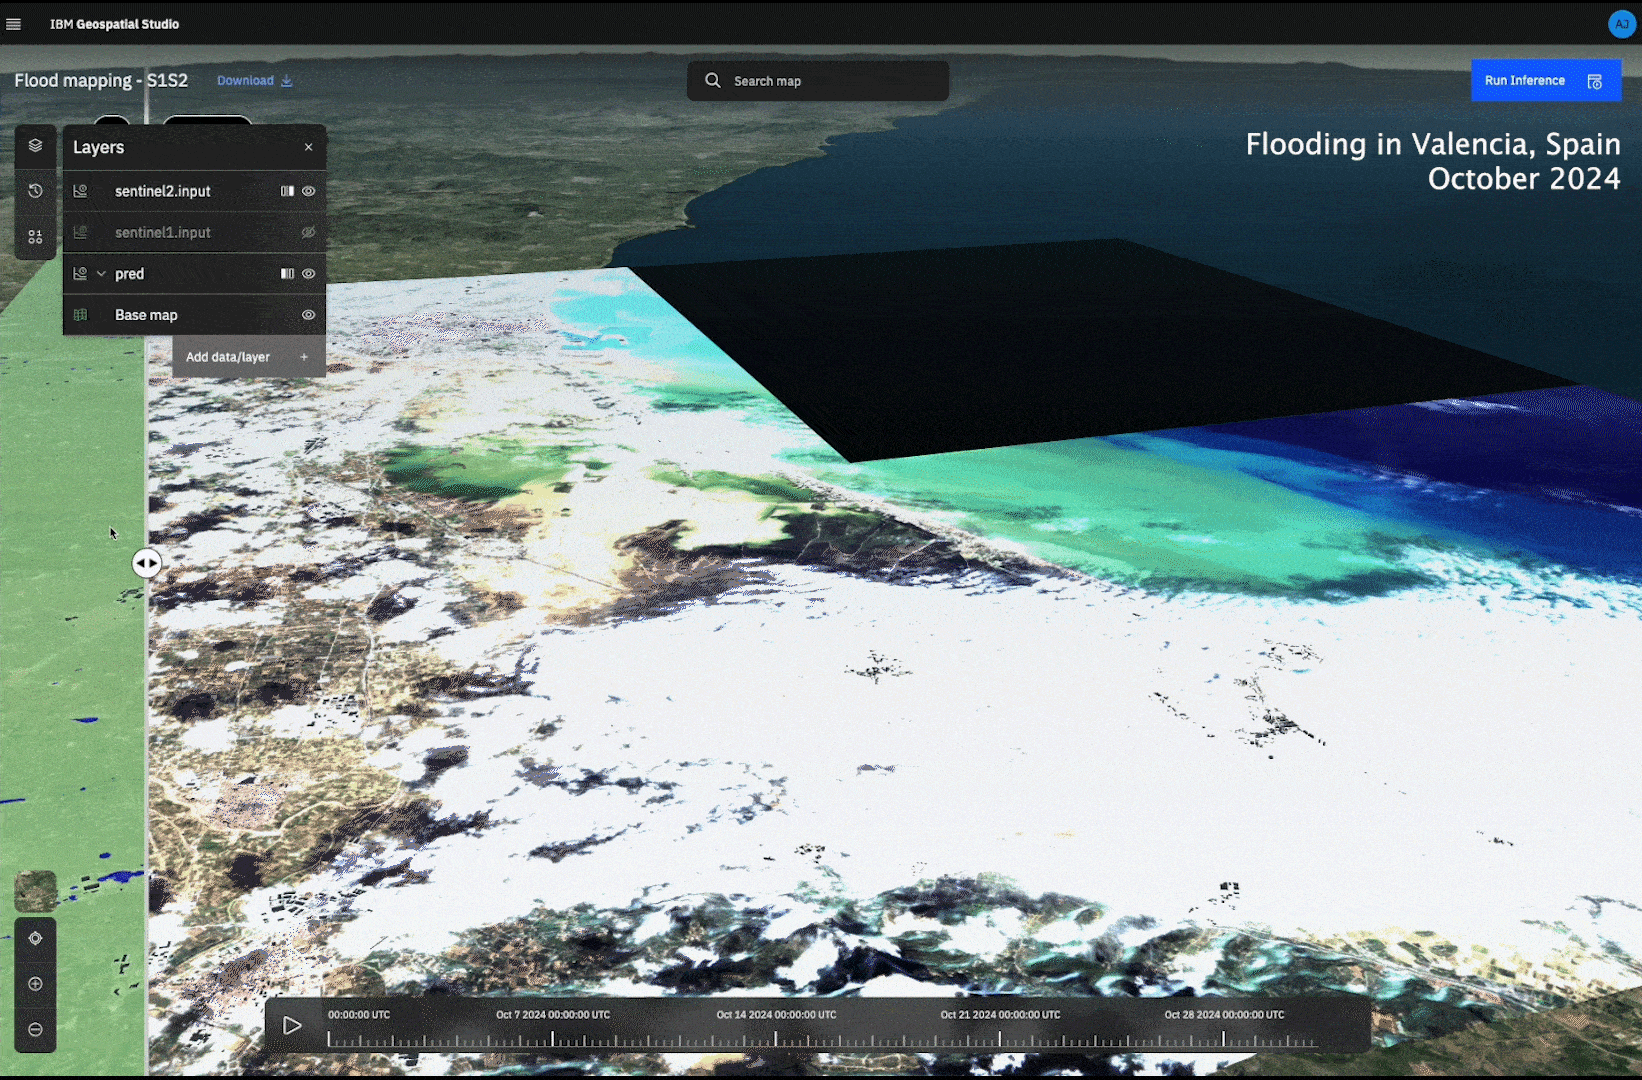Click Add data/layer plus option
This screenshot has width=1642, height=1080.
248,357
